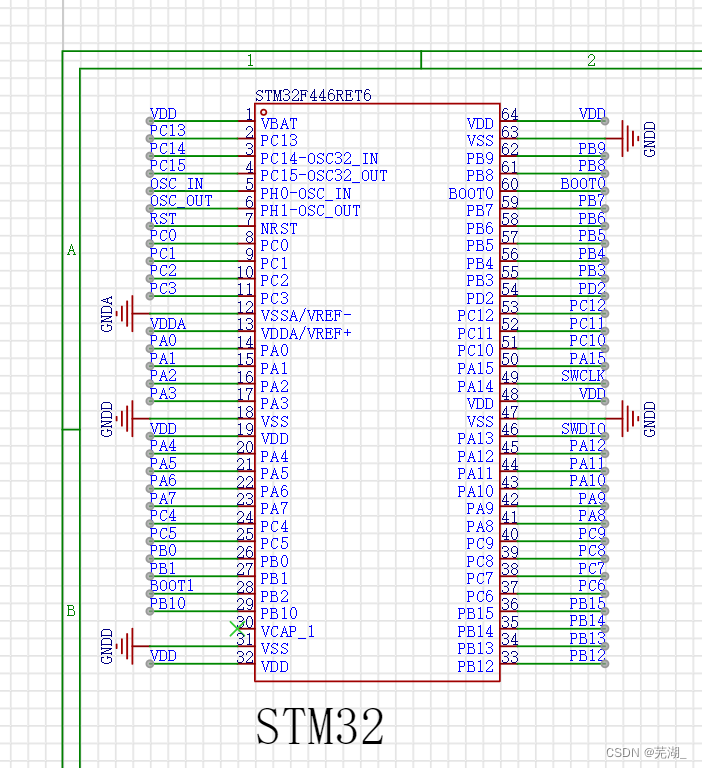
Task: Select the PA15 net label right of pin 50
Action: tap(587, 359)
